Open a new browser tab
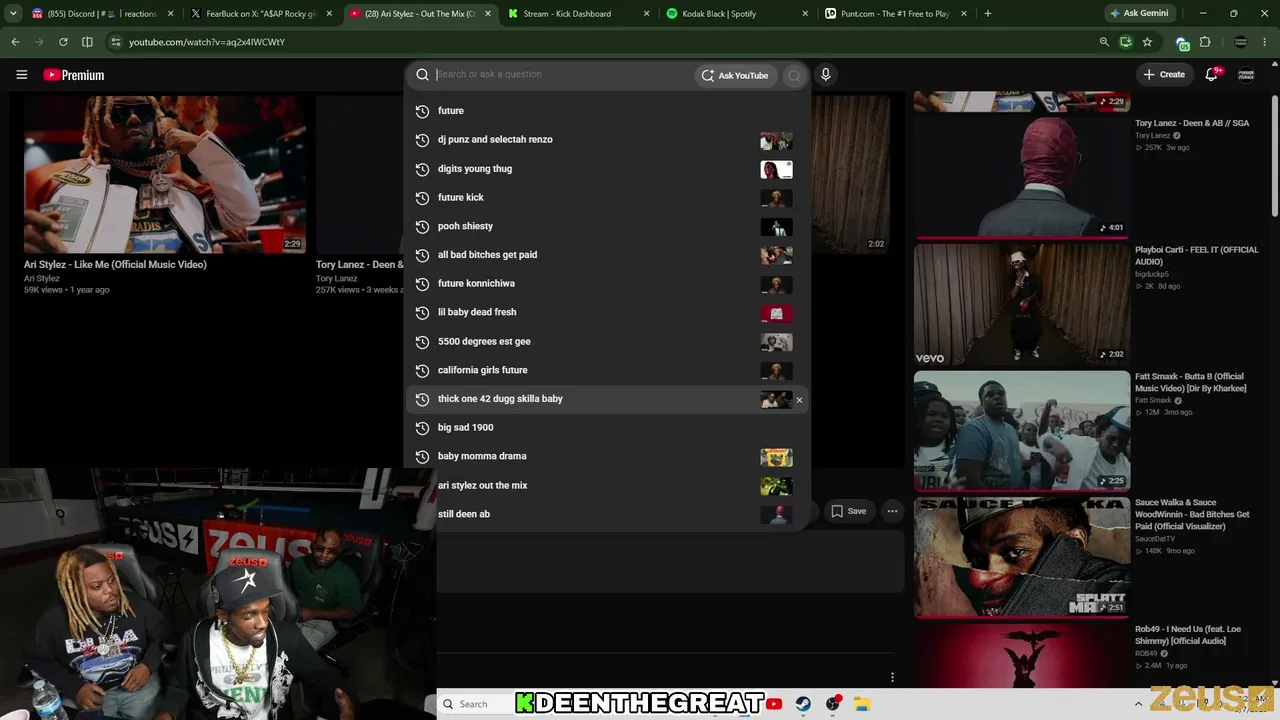 click(x=988, y=14)
